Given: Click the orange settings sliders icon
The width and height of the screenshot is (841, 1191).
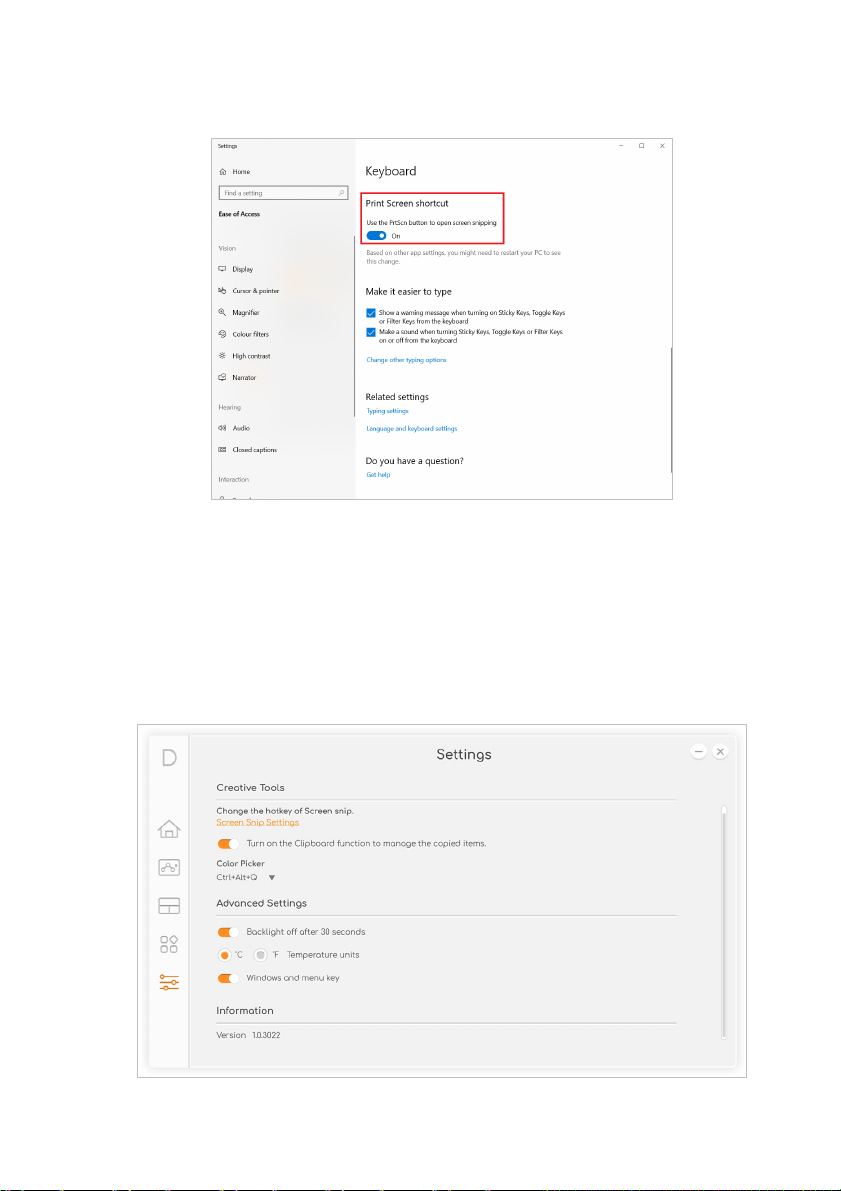Looking at the screenshot, I should point(169,983).
